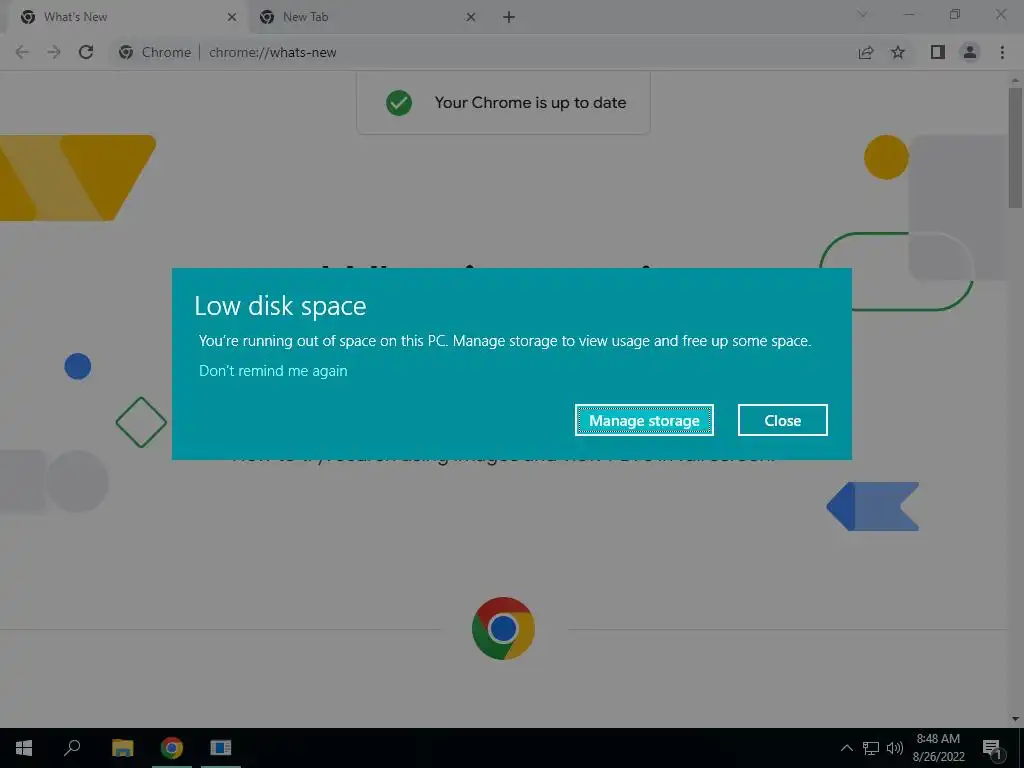Restore down the Chrome window
Image resolution: width=1024 pixels, height=768 pixels.
tap(955, 14)
